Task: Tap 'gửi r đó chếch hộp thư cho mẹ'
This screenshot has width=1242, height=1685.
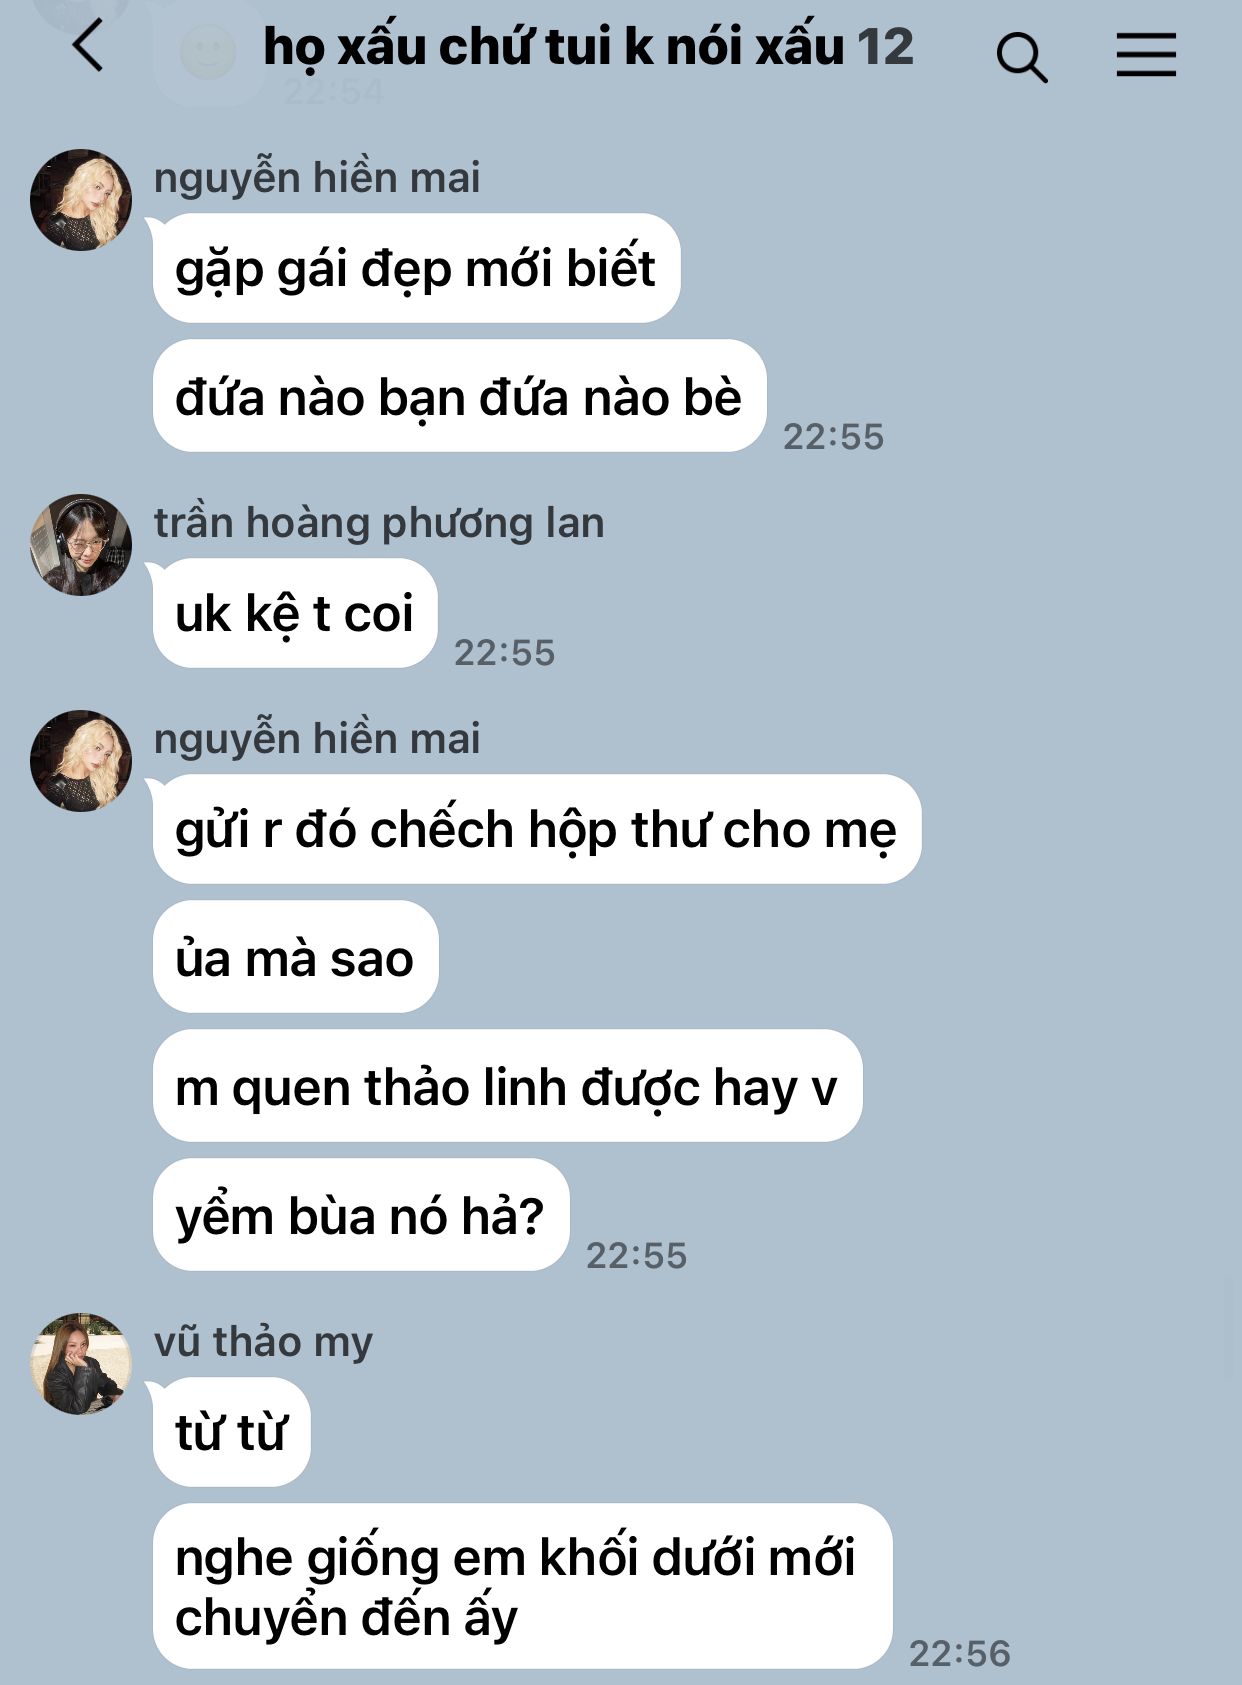Action: pos(536,829)
